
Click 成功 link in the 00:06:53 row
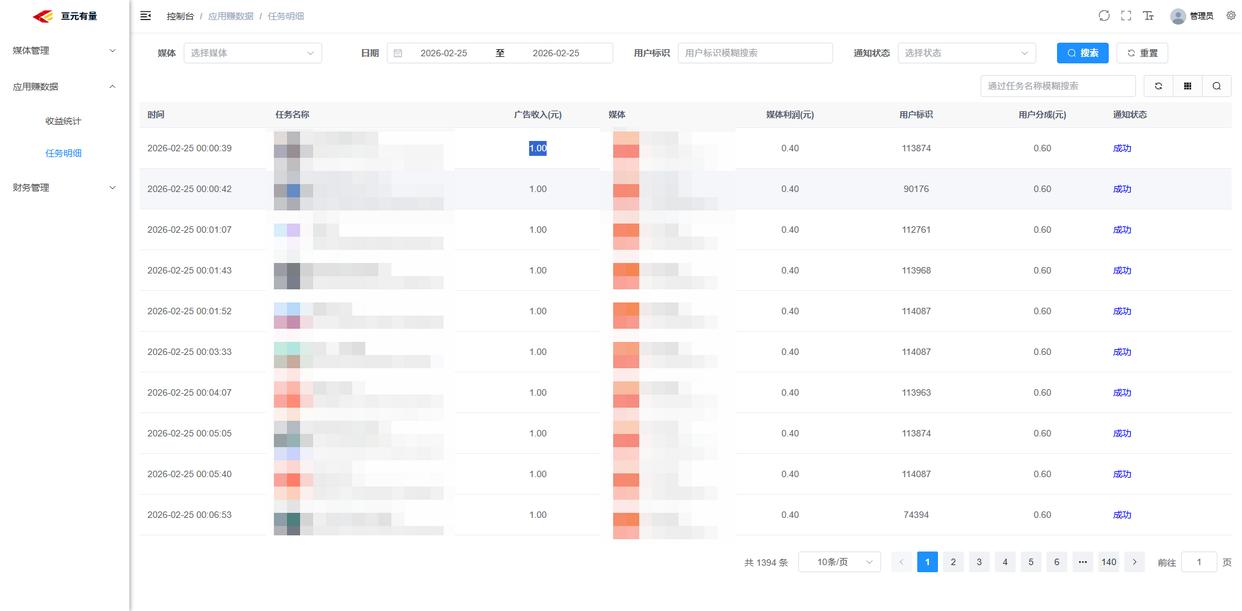1122,515
